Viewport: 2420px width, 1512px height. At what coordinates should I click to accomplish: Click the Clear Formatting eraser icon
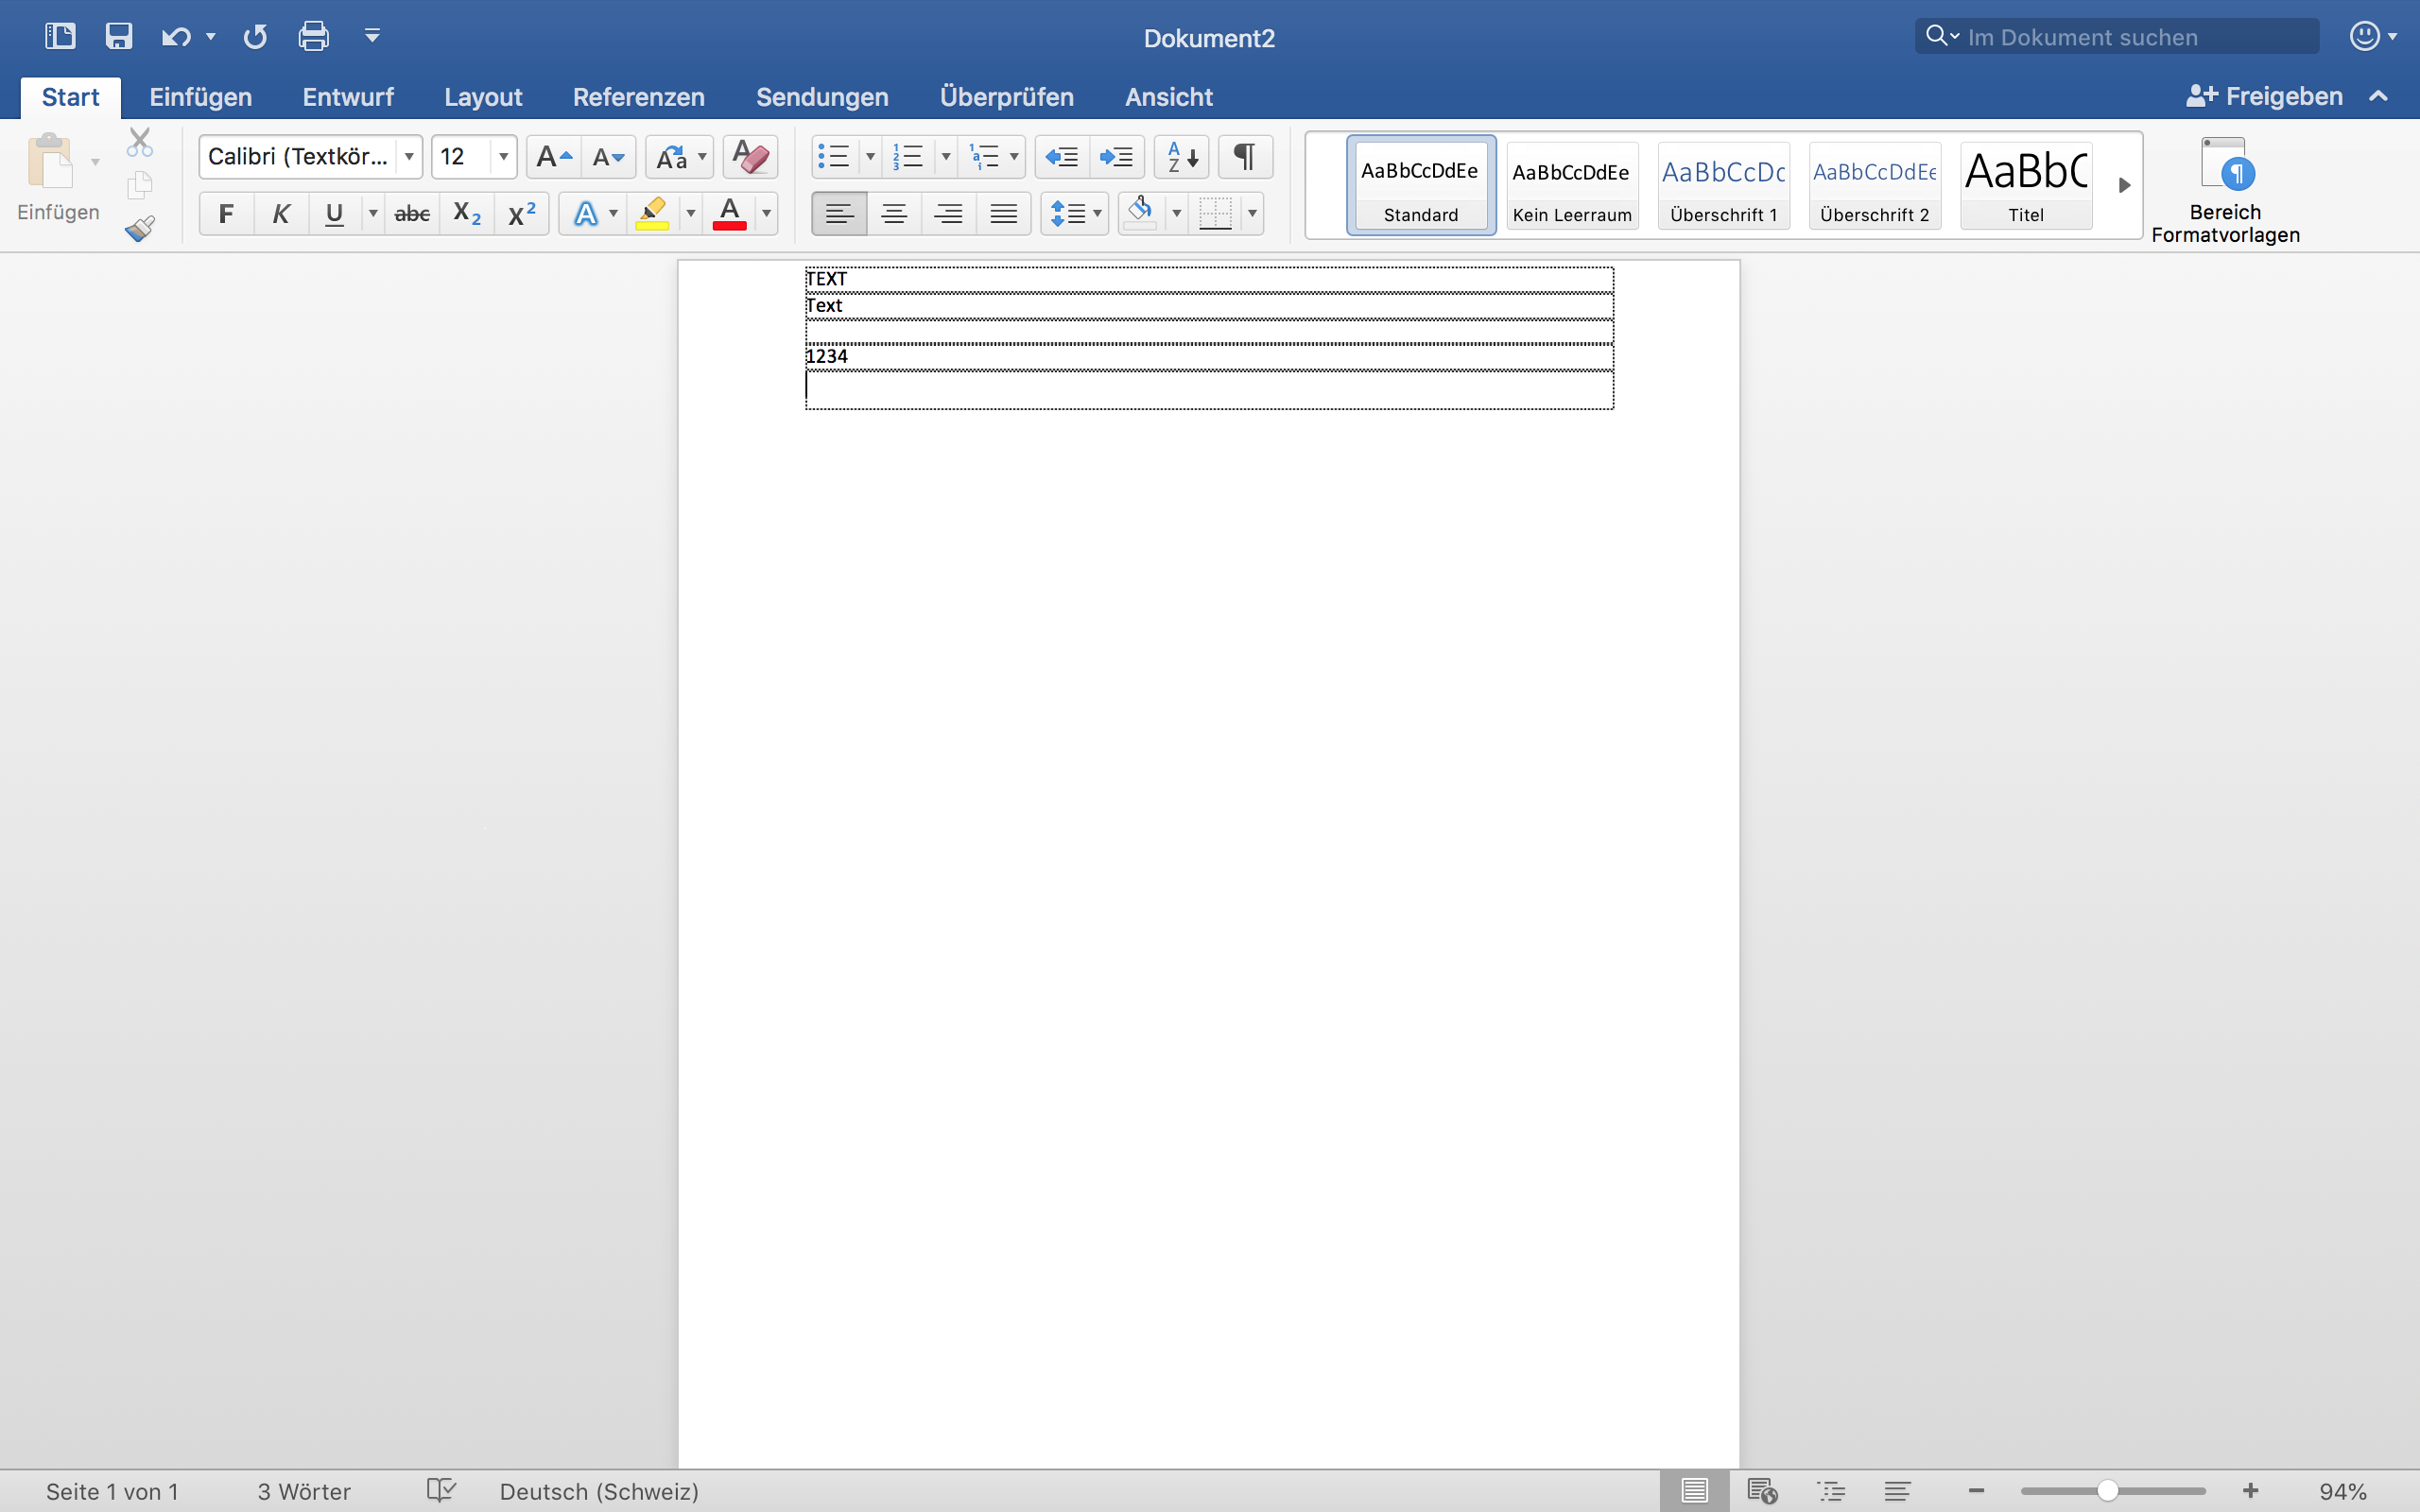click(749, 157)
